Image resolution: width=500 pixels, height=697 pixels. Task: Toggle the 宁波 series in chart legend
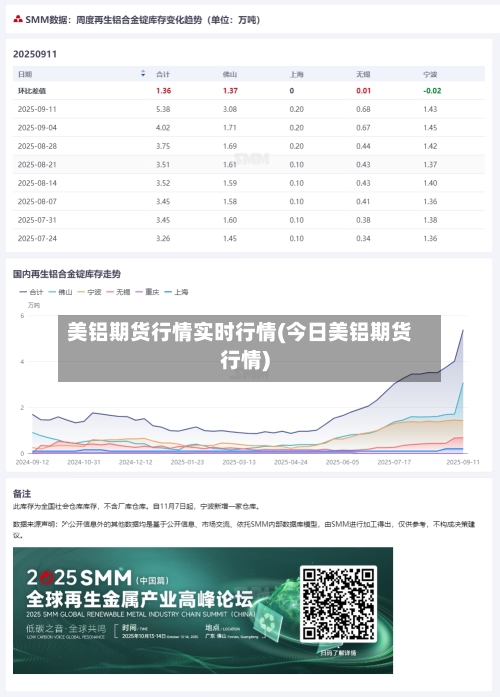click(89, 292)
